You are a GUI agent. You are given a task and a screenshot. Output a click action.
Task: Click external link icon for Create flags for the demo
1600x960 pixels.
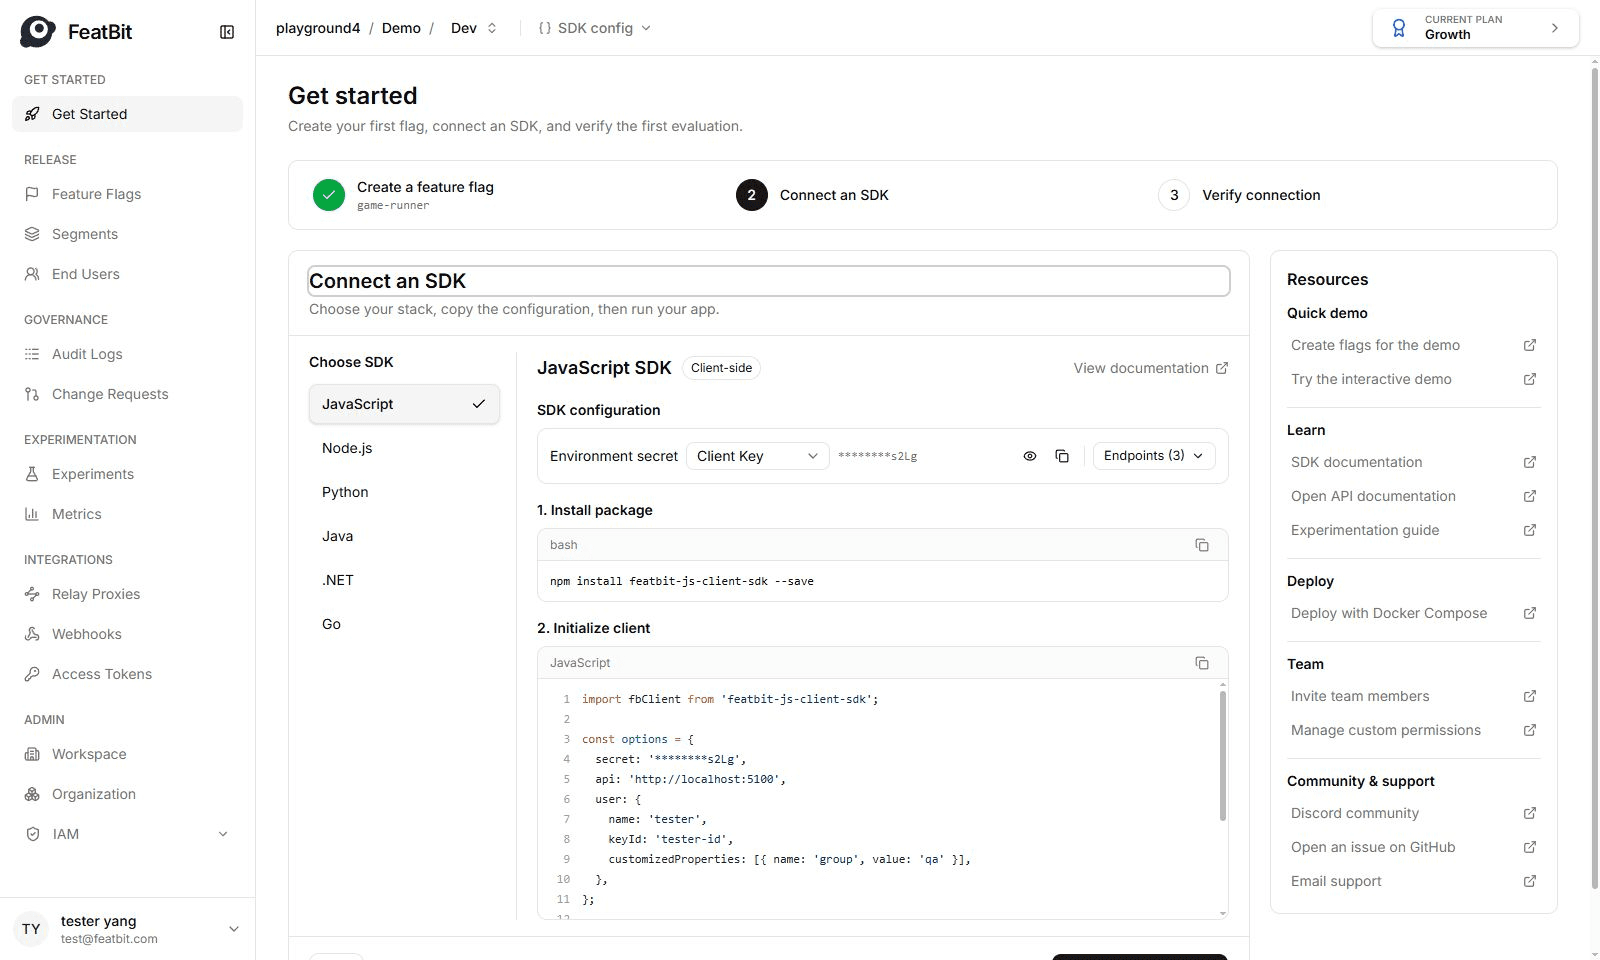pyautogui.click(x=1530, y=345)
